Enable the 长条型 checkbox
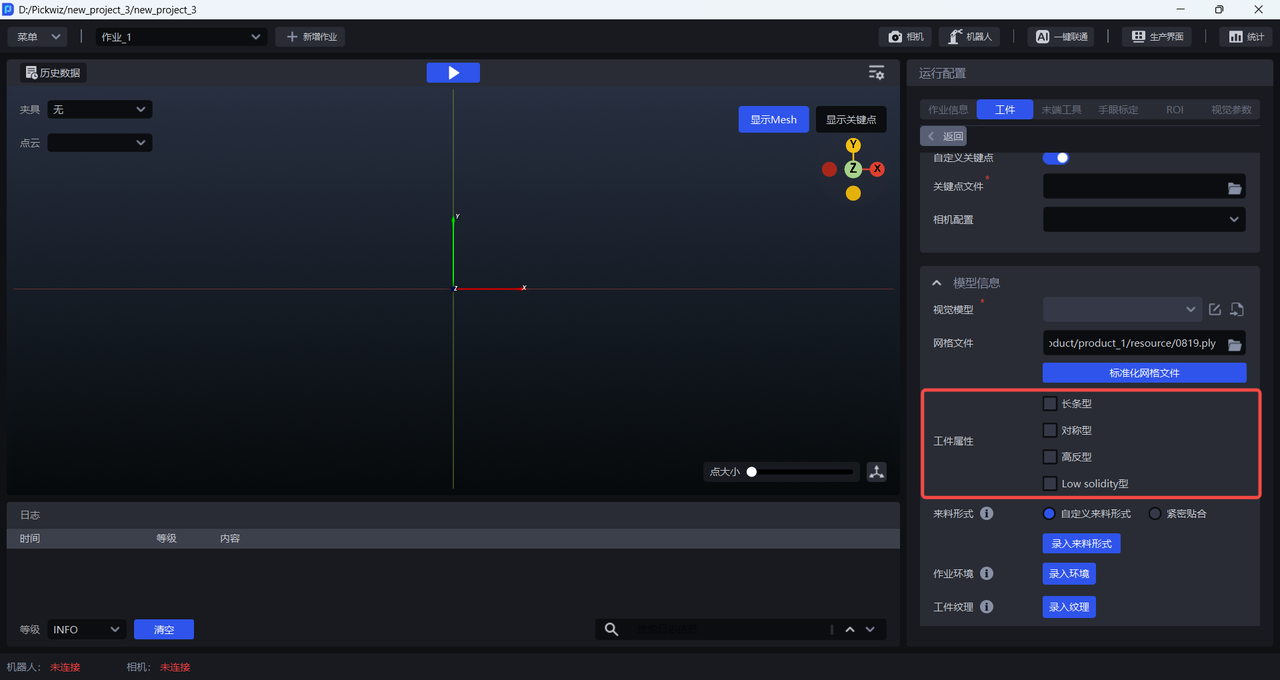Image resolution: width=1280 pixels, height=680 pixels. coord(1050,404)
